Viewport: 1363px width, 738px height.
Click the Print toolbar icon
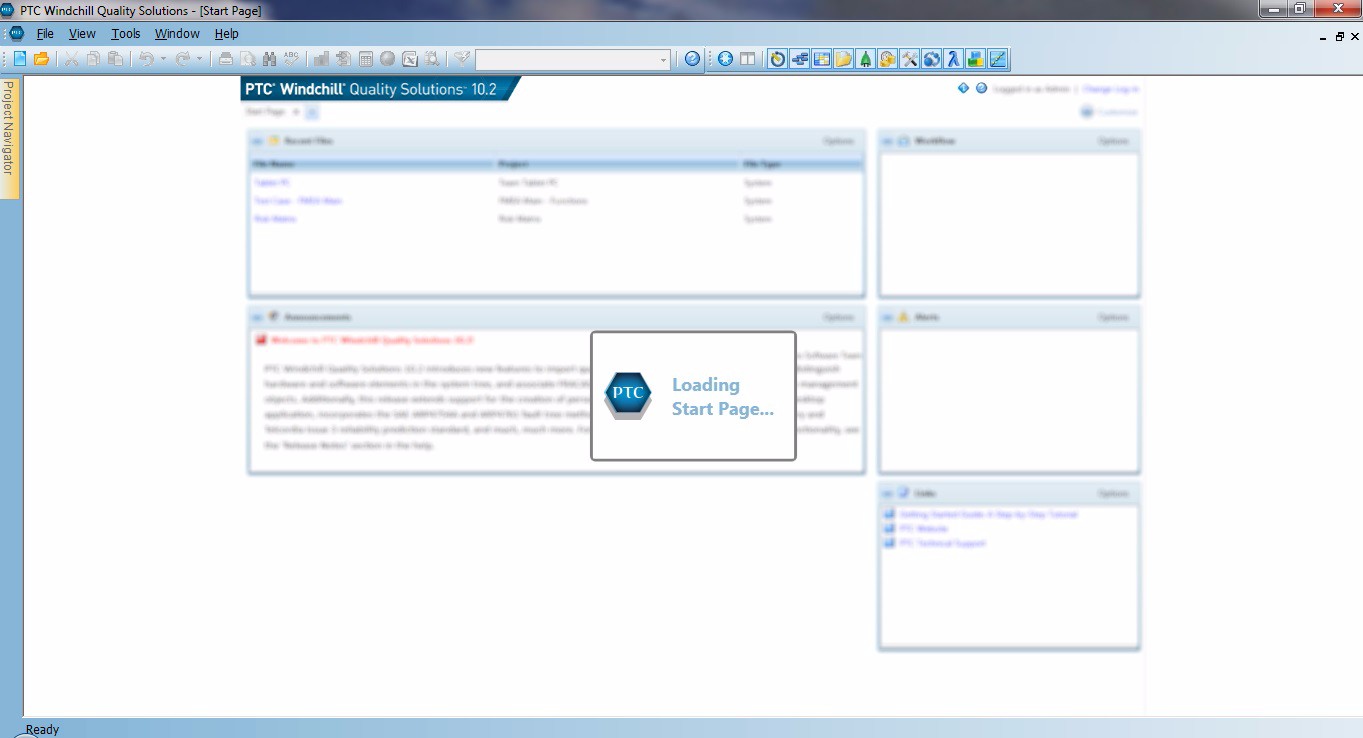pos(226,59)
